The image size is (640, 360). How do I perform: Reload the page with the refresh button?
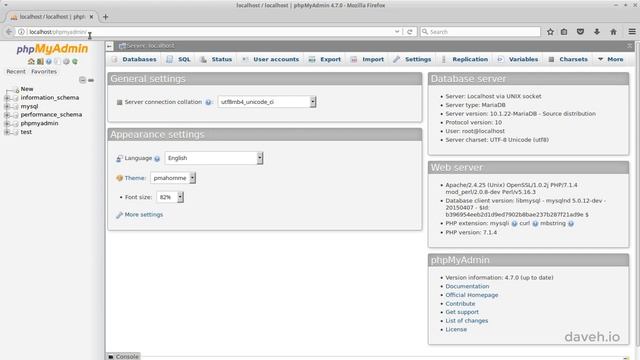pyautogui.click(x=410, y=32)
